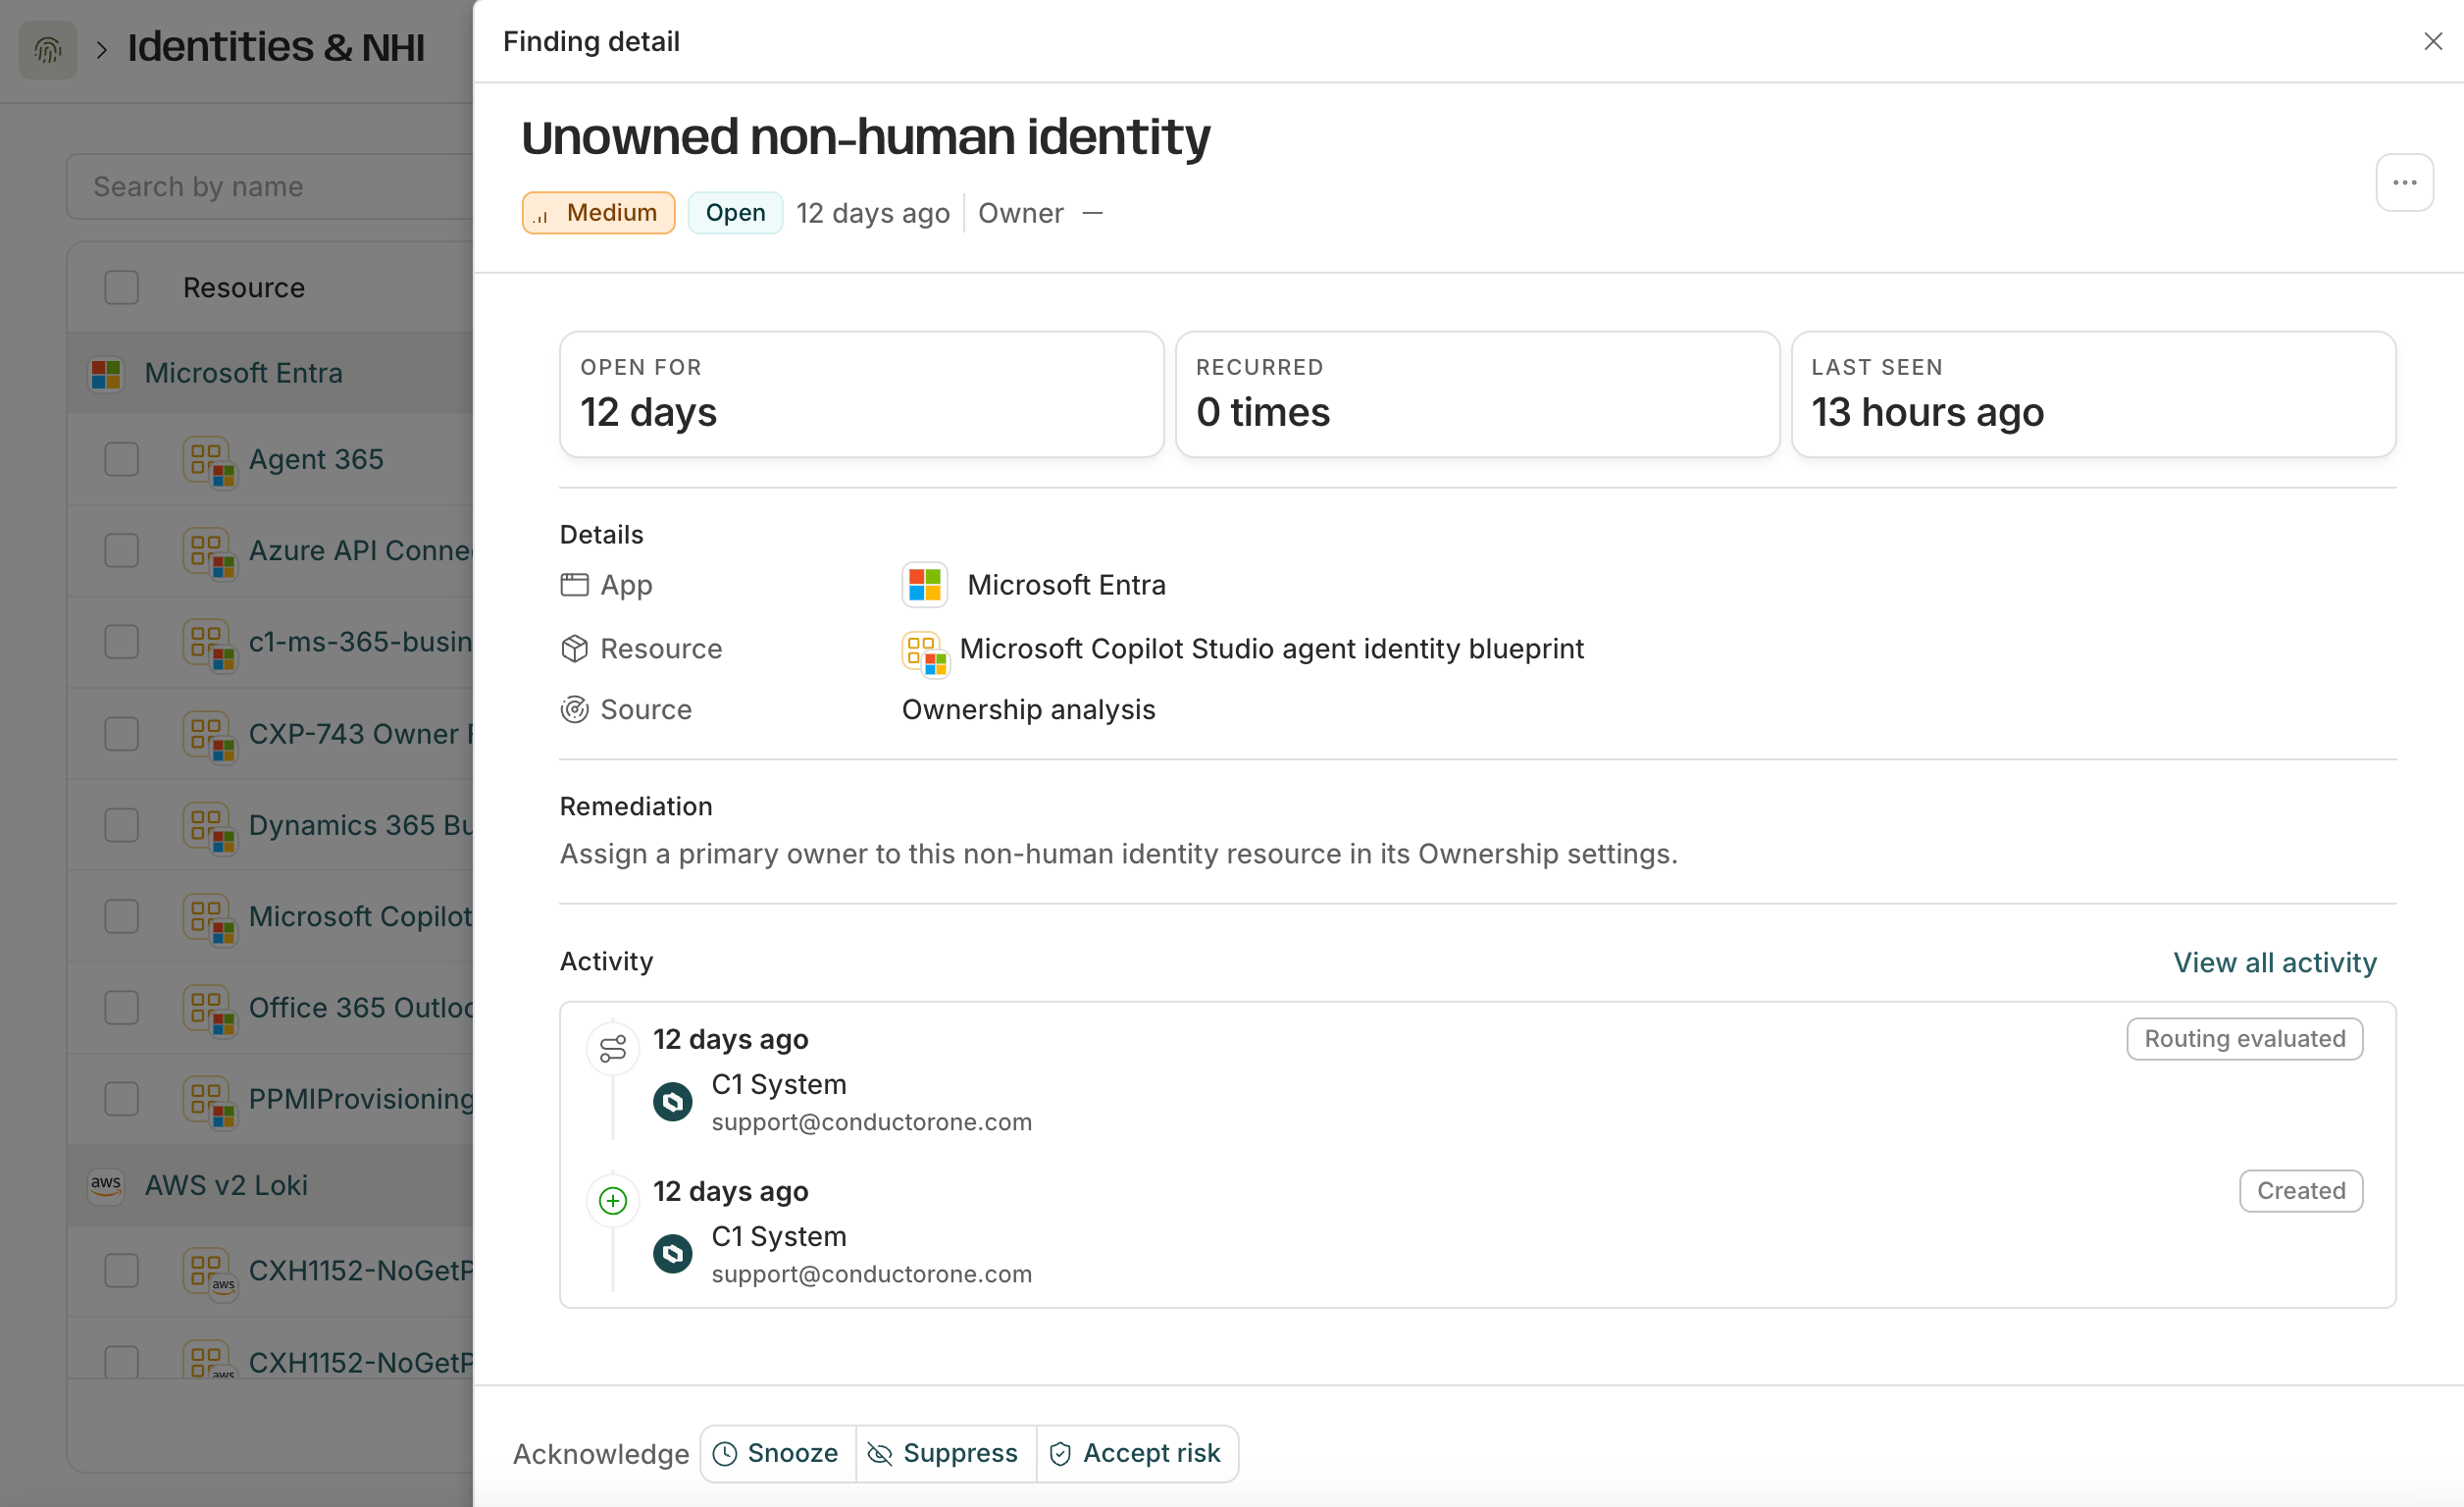Snooze this finding
This screenshot has height=1507, width=2464.
pyautogui.click(x=777, y=1453)
